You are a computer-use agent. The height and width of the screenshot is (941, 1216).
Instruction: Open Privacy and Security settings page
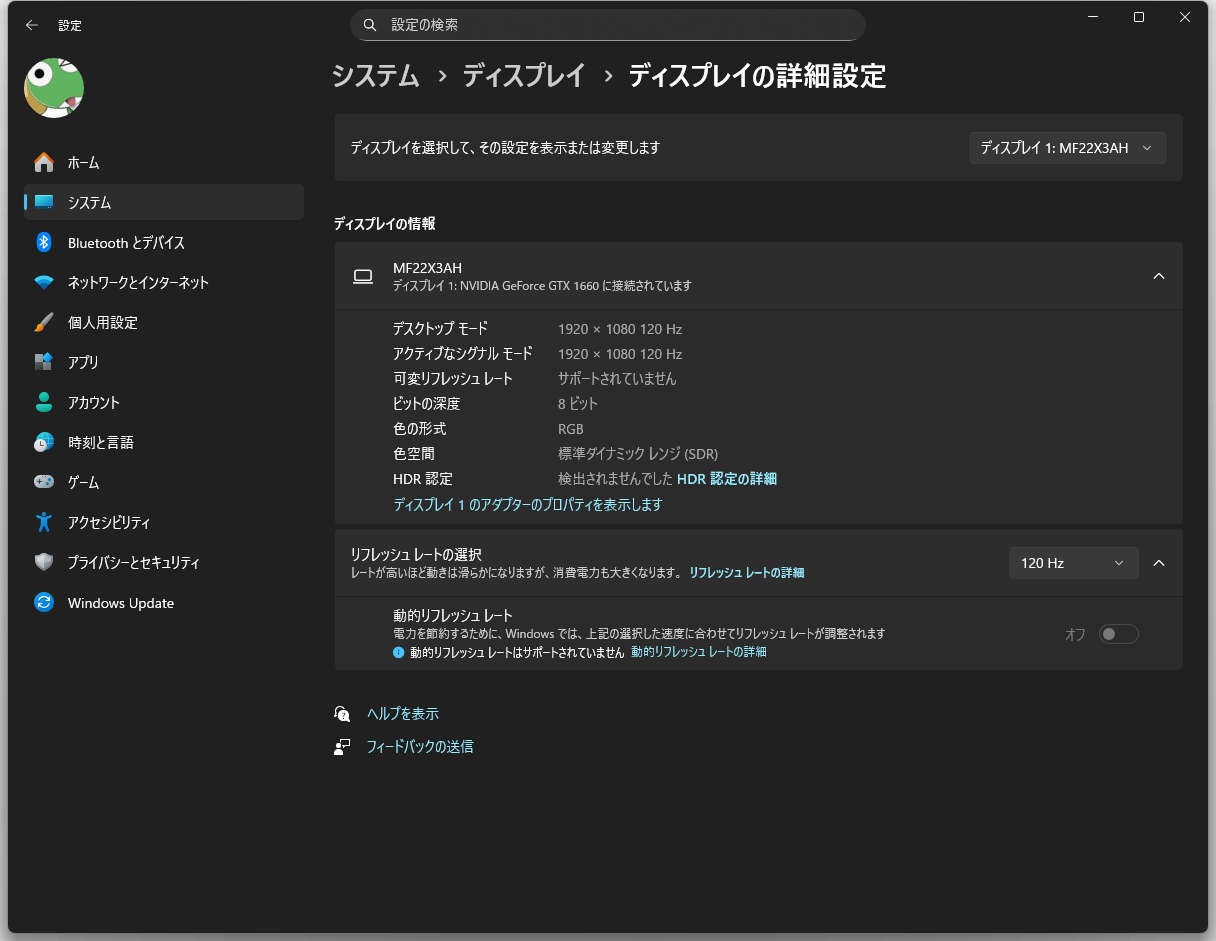[x=133, y=562]
